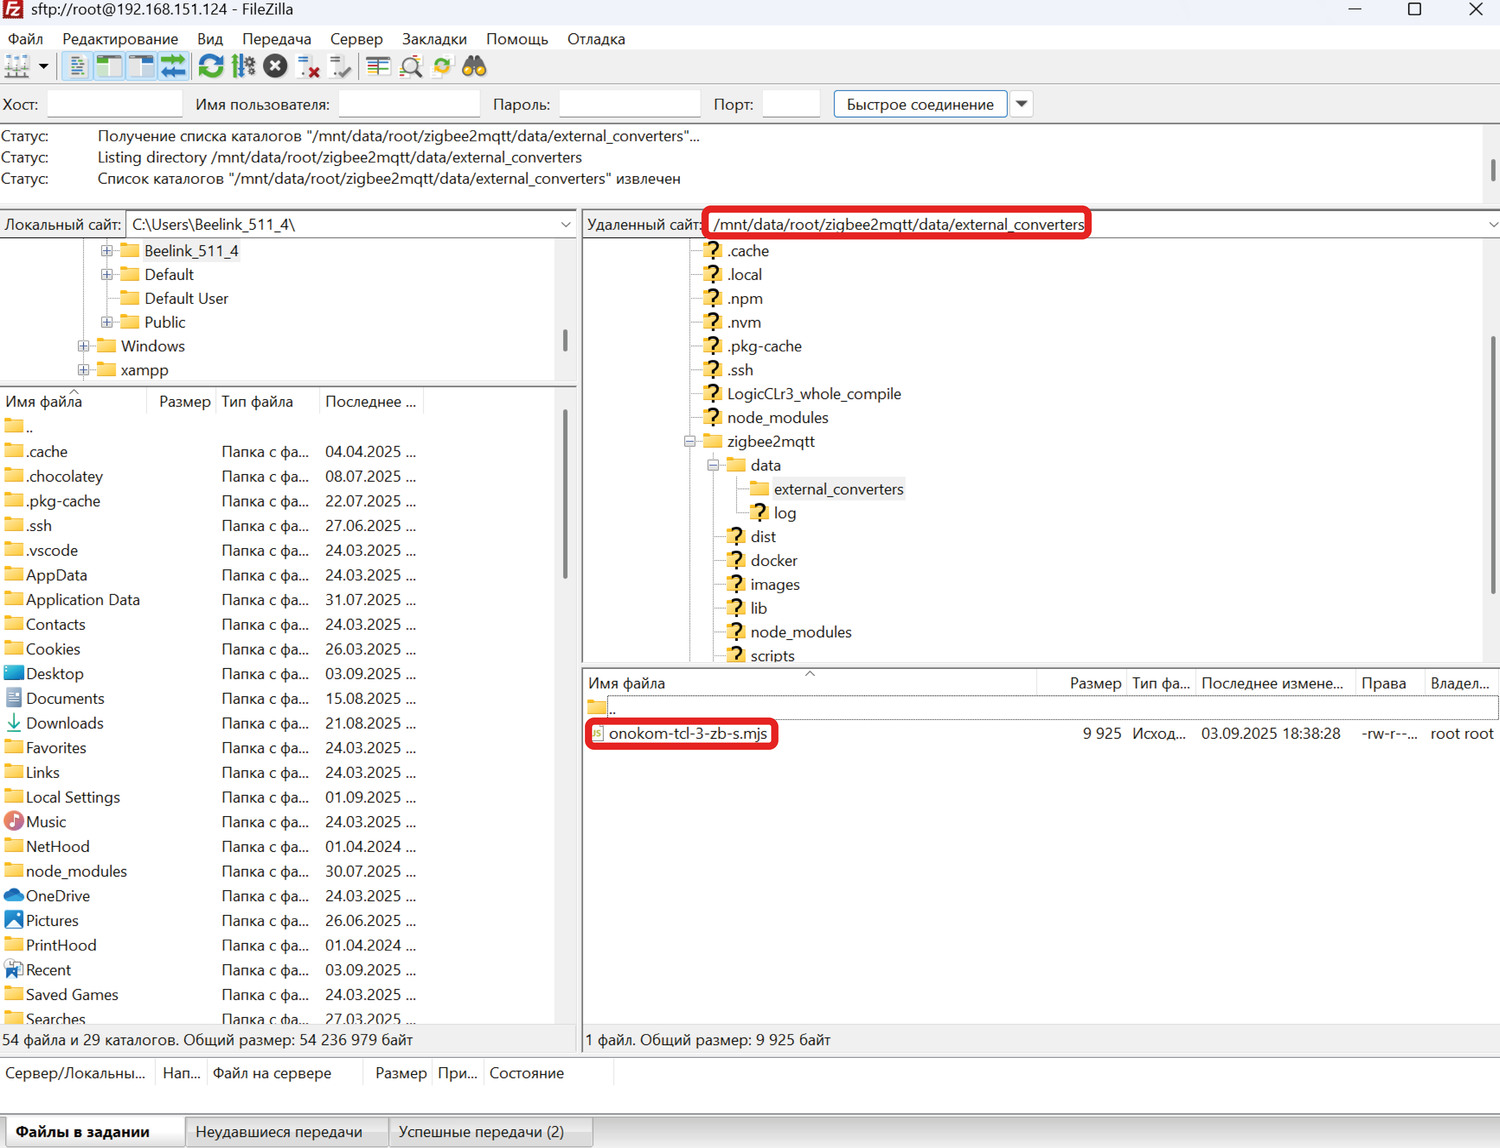Image resolution: width=1500 pixels, height=1148 pixels.
Task: Open the quick connect history dropdown
Action: (x=1021, y=104)
